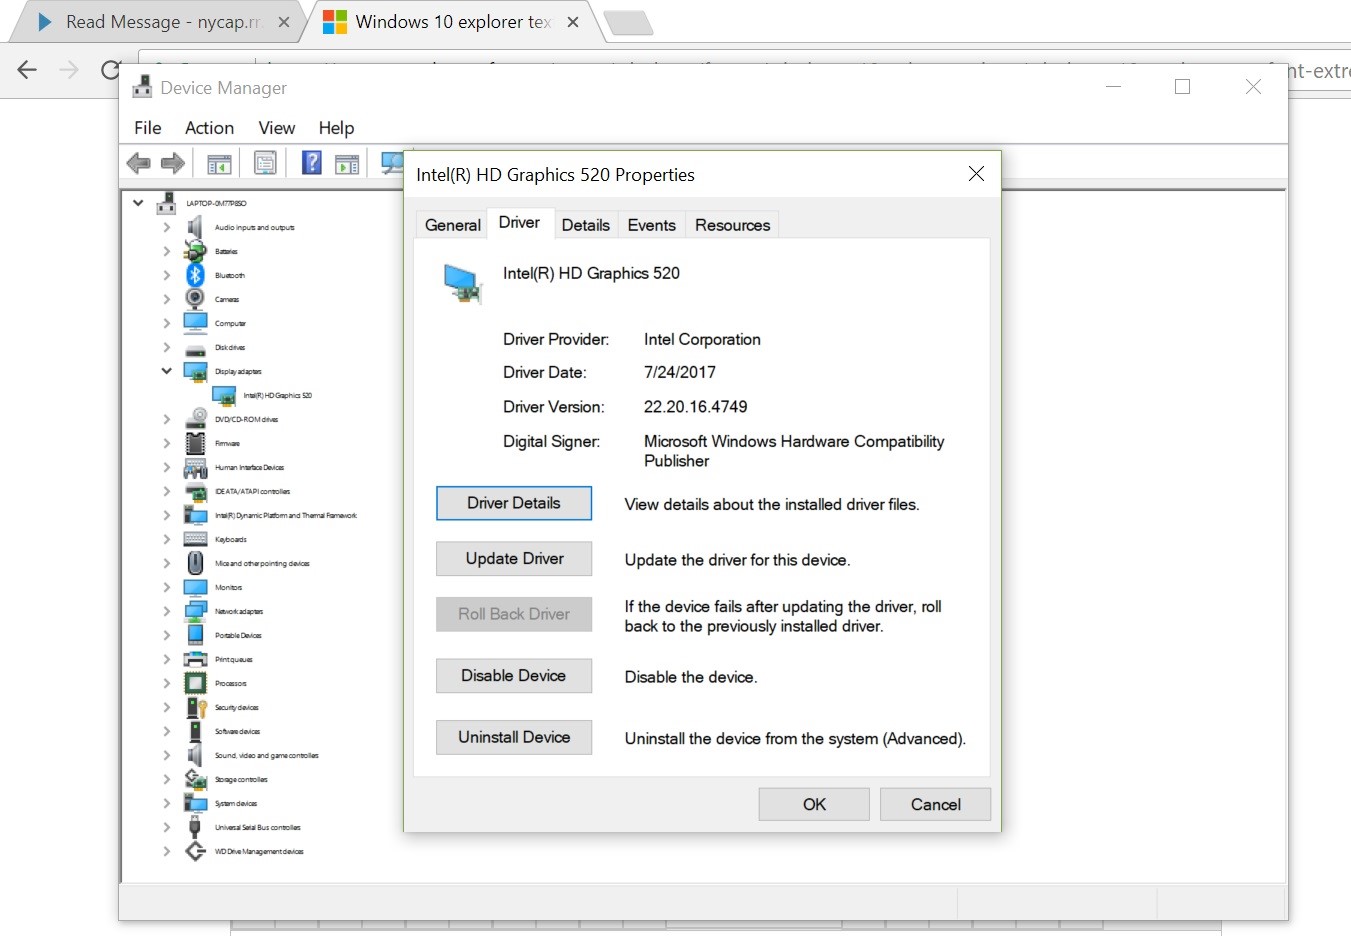The width and height of the screenshot is (1351, 936).
Task: Switch to the General tab
Action: pos(452,225)
